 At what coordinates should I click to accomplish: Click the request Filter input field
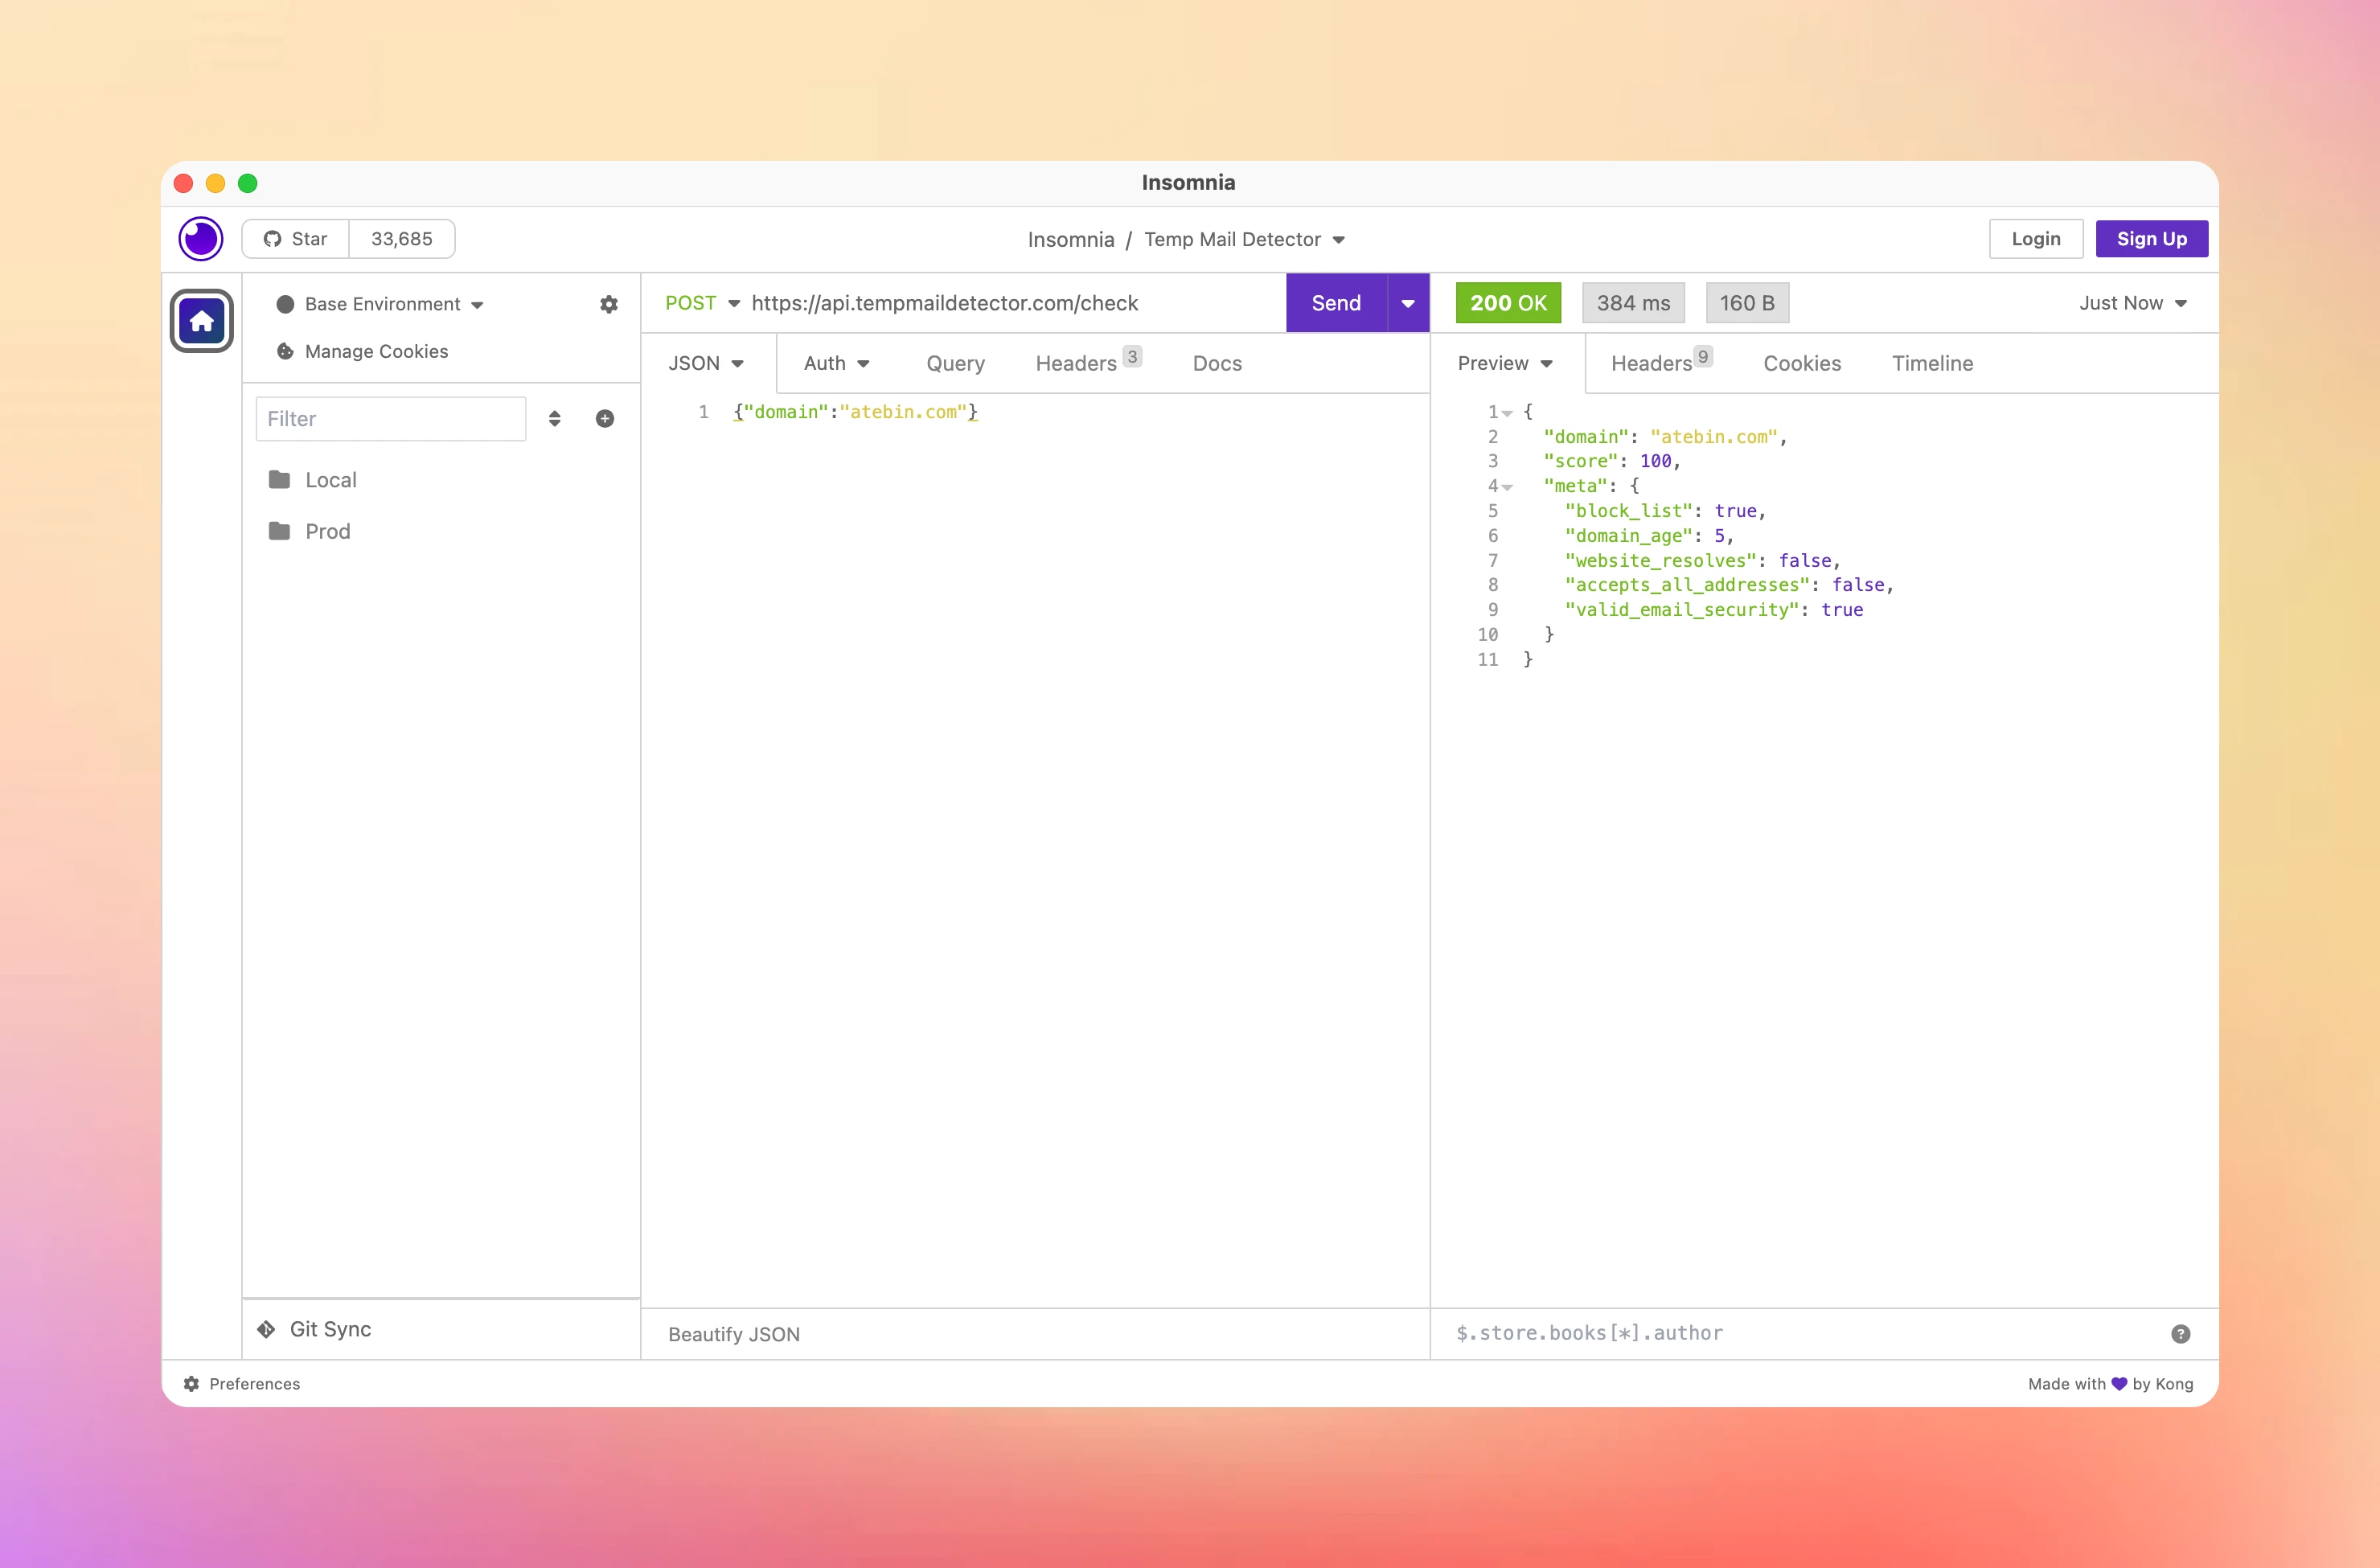pos(390,418)
